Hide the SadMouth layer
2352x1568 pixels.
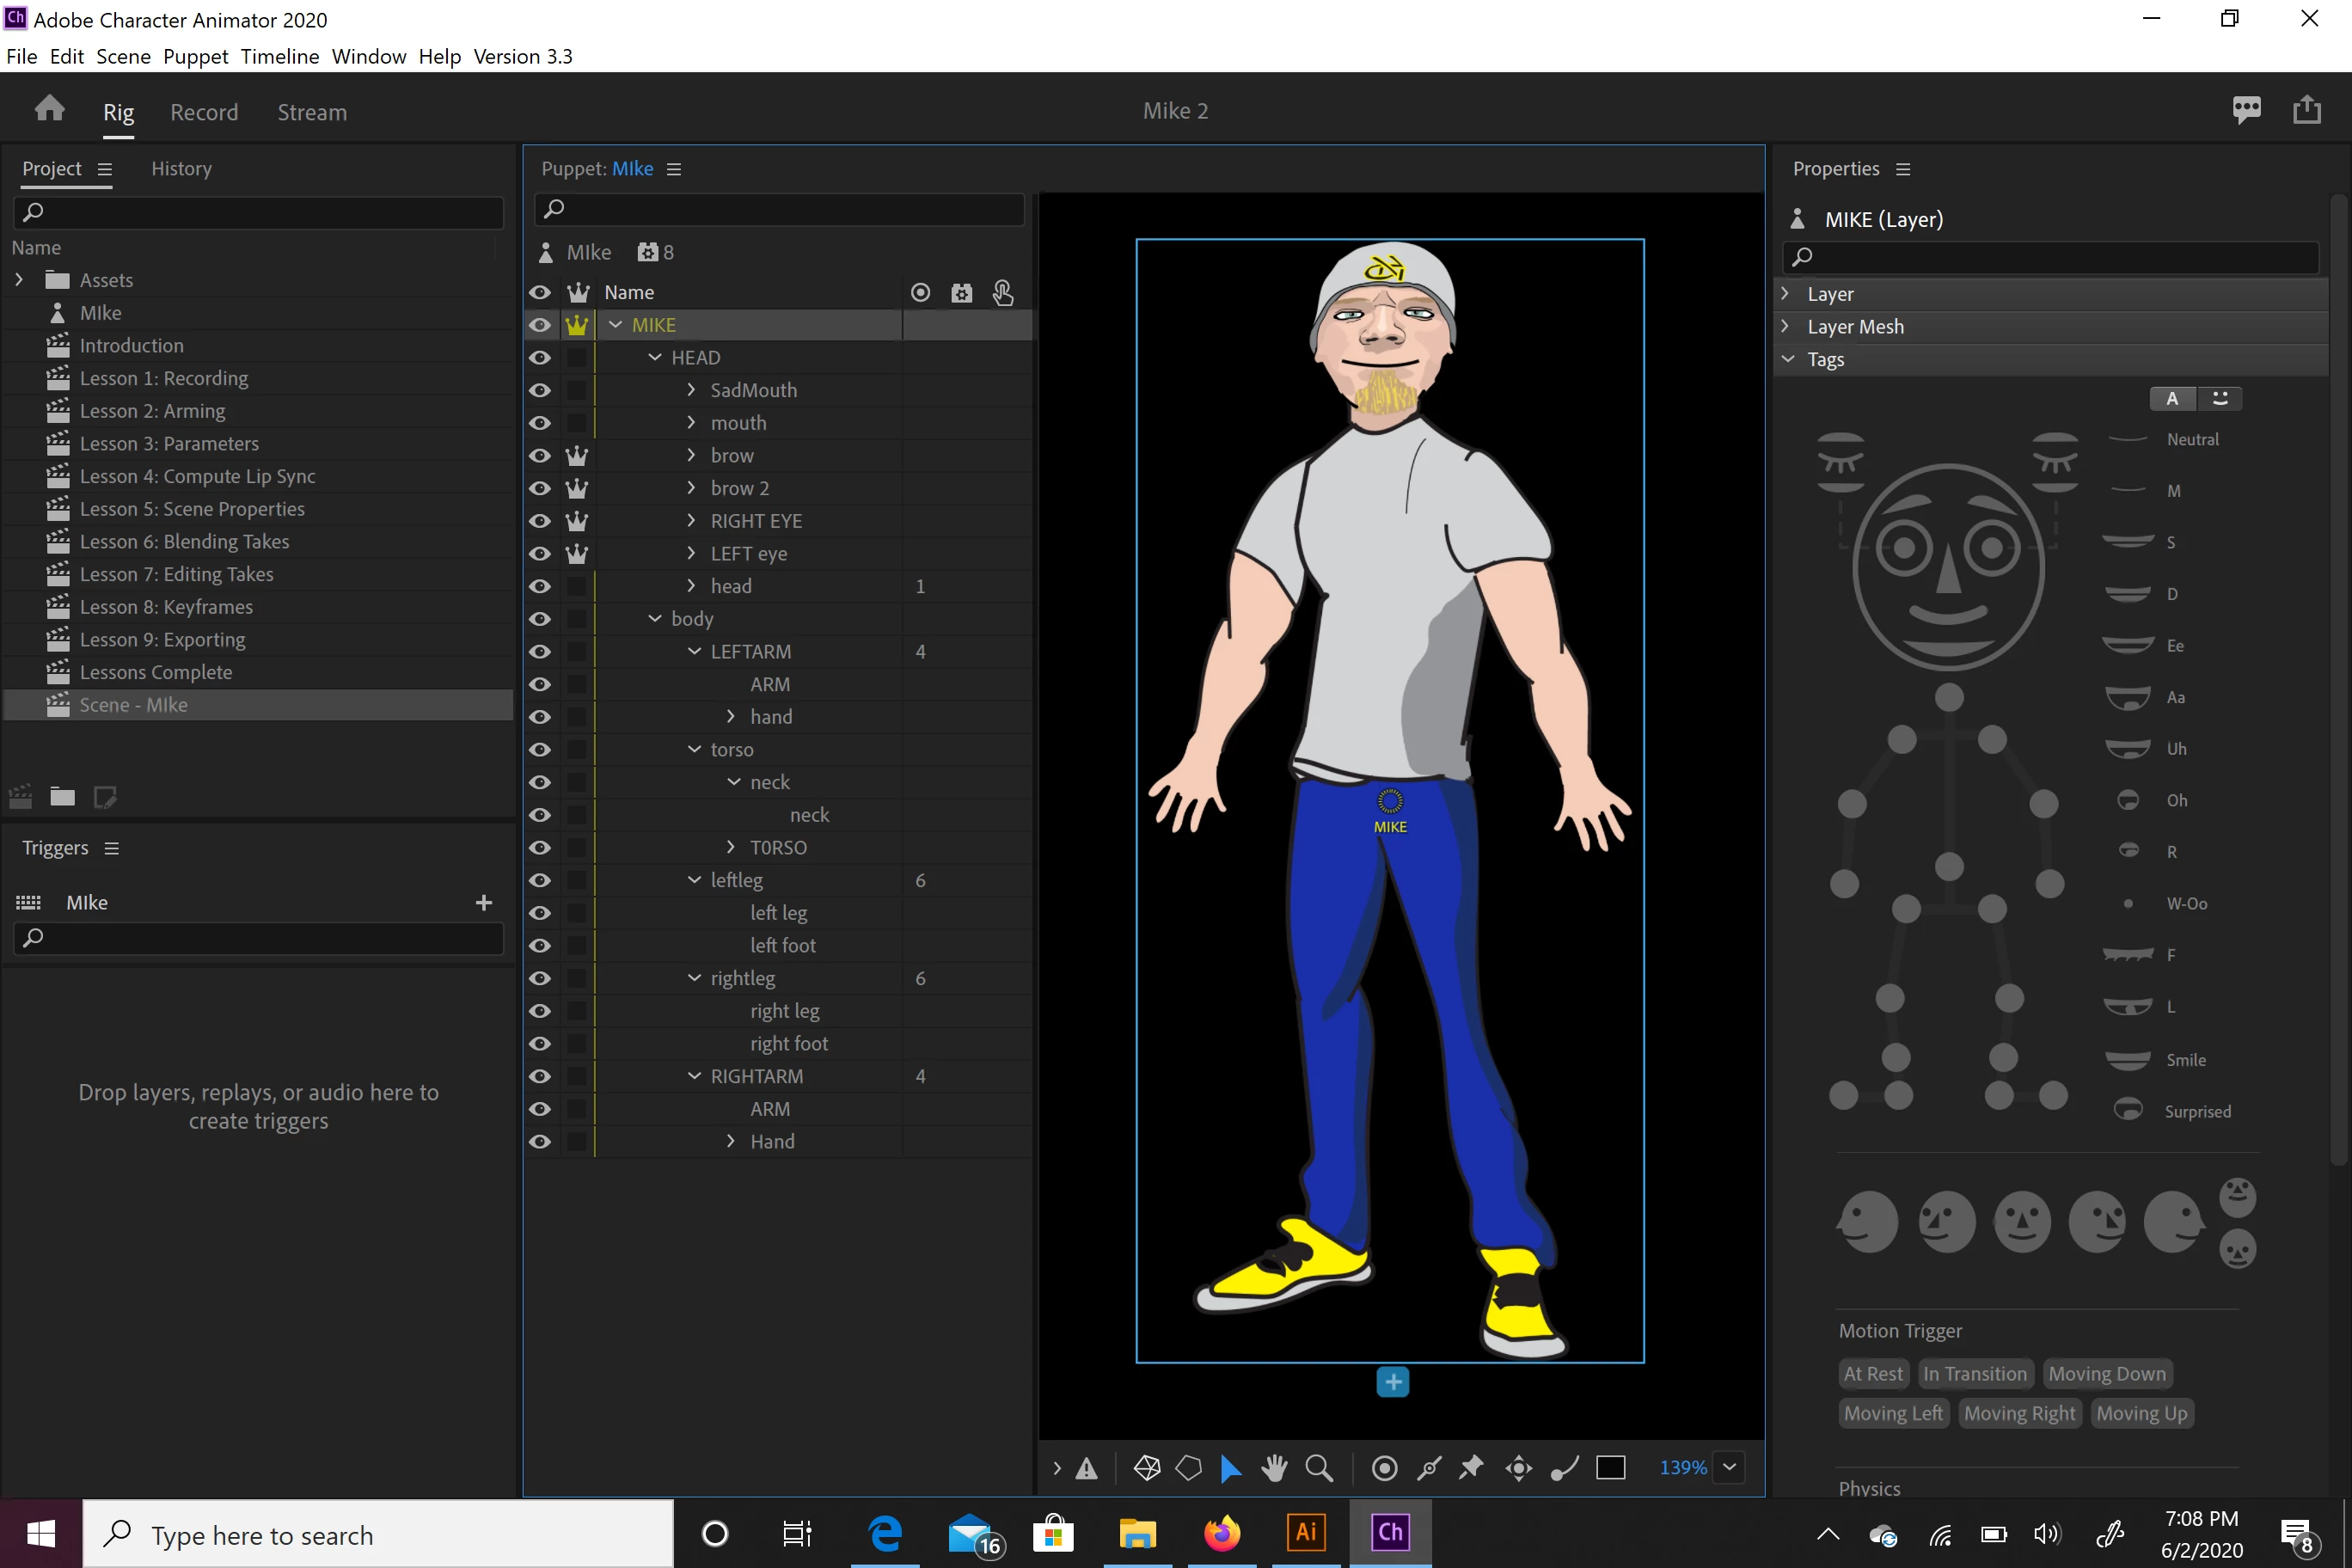click(540, 390)
